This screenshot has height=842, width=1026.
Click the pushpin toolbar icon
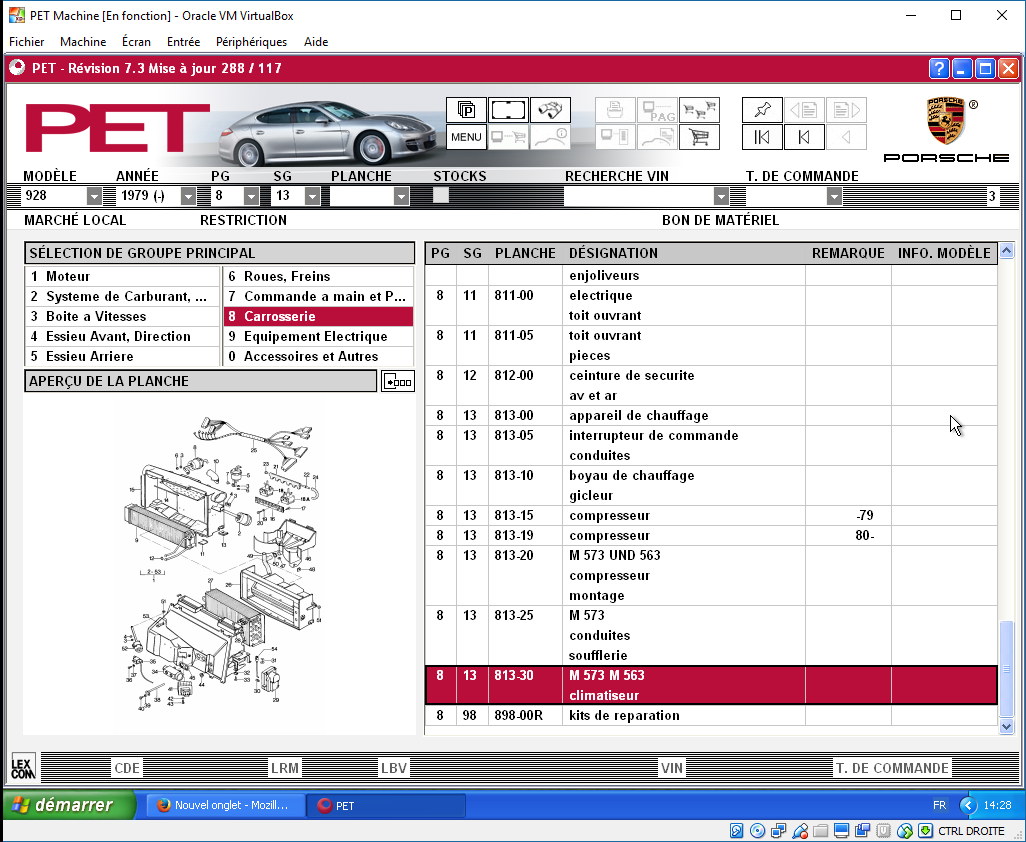[x=762, y=110]
